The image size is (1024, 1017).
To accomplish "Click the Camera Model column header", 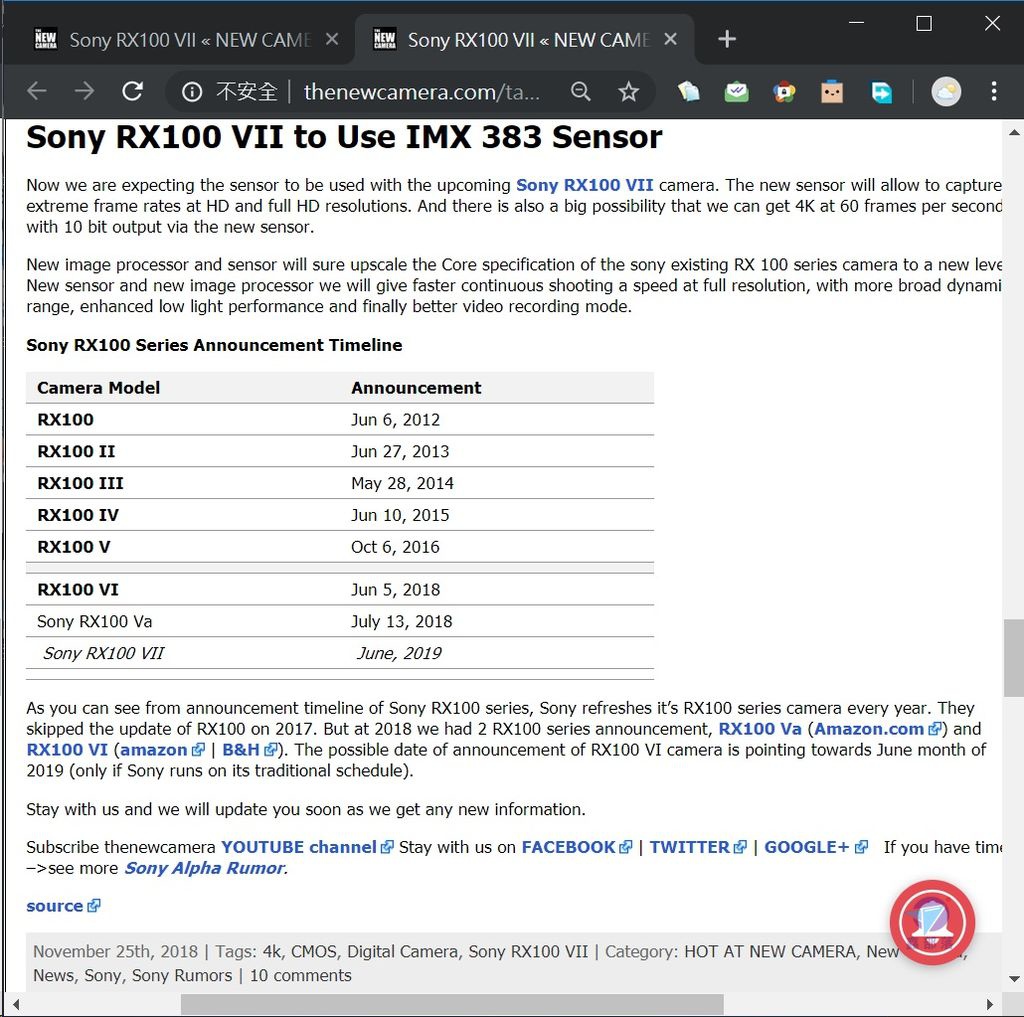I will pos(99,388).
